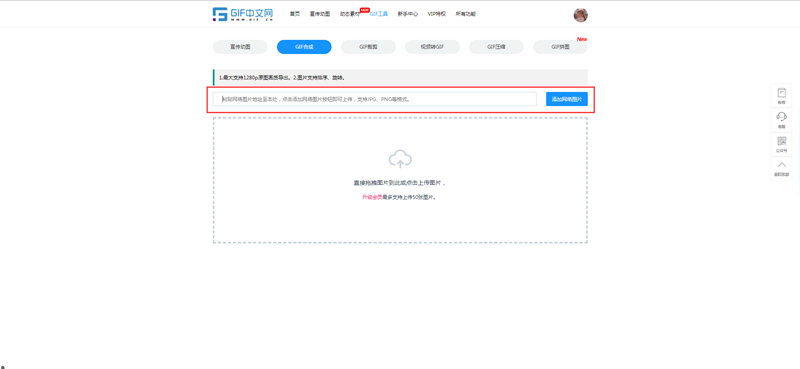Select the blue GIF合成 tab
The width and height of the screenshot is (800, 369).
coord(304,47)
